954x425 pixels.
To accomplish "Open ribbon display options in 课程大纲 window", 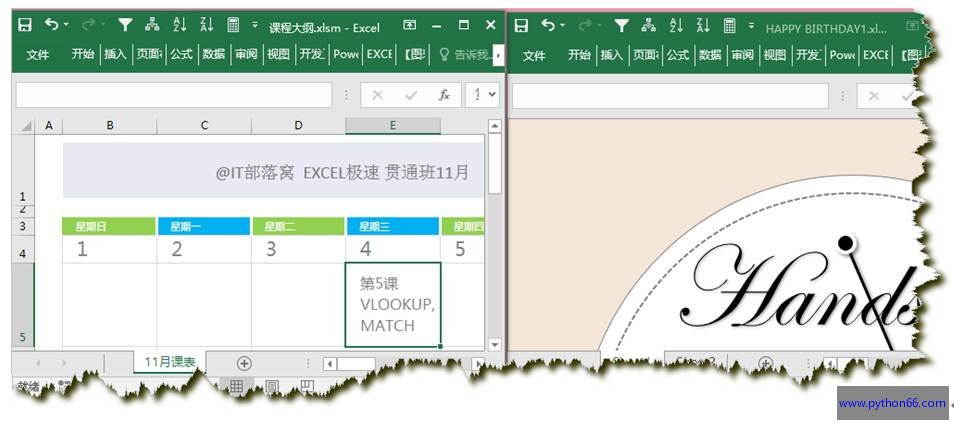I will (x=410, y=25).
